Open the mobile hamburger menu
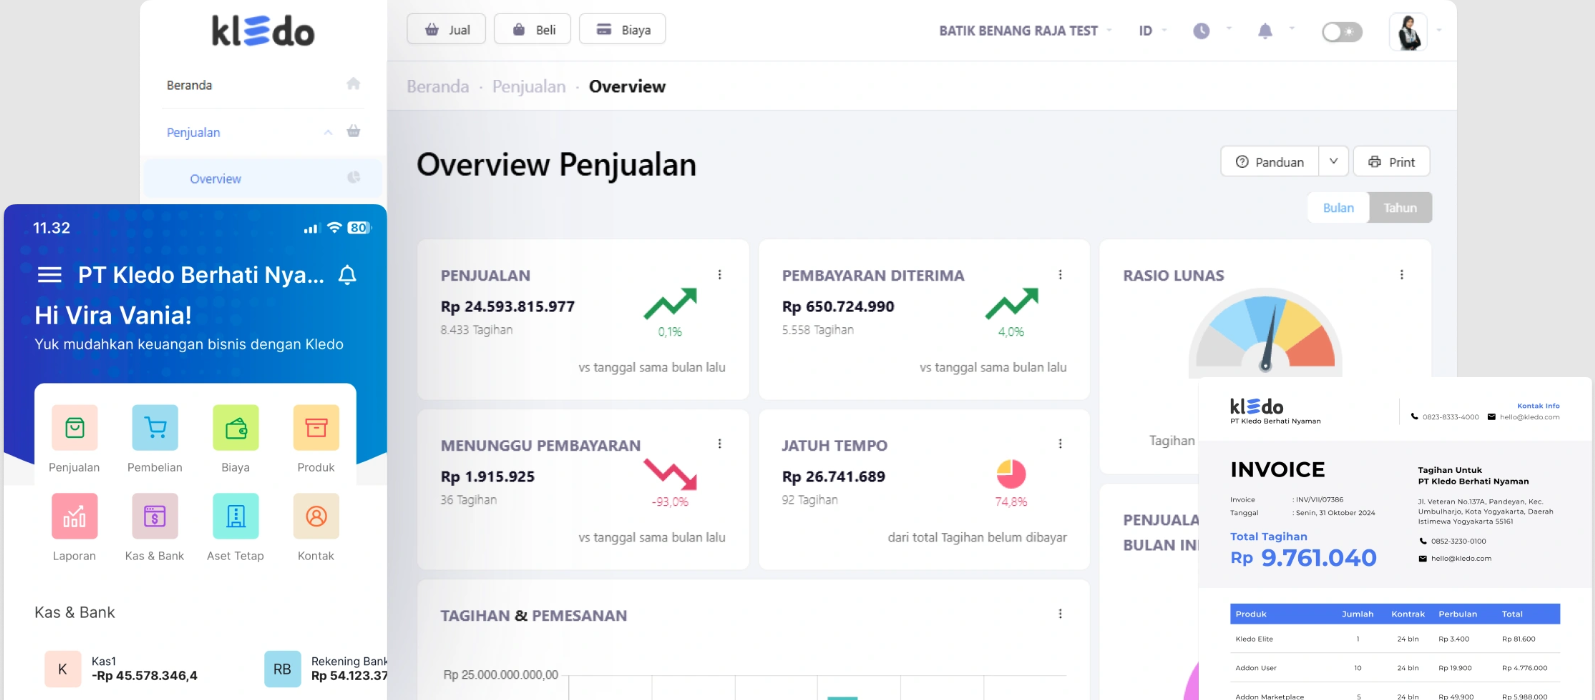The width and height of the screenshot is (1595, 700). tap(49, 275)
